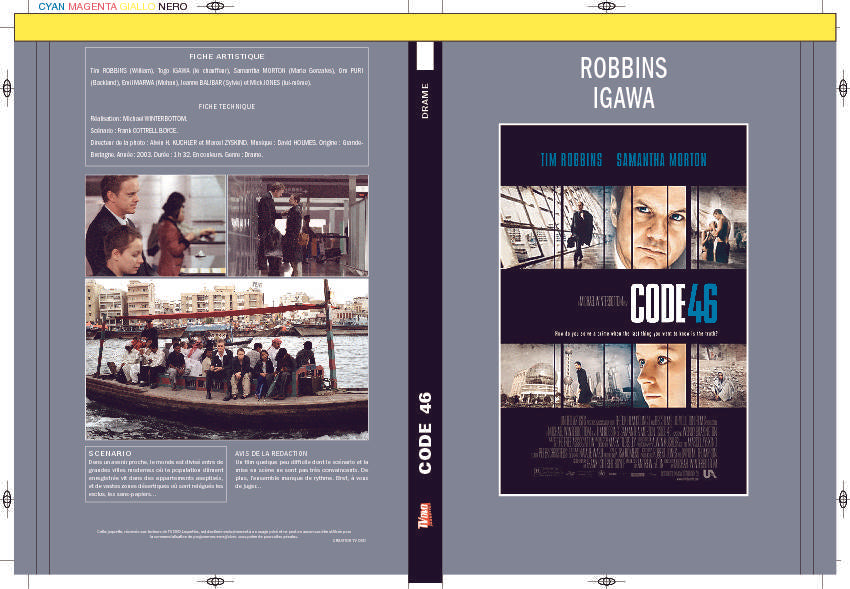This screenshot has width=850, height=589.
Task: Click the top-right registration mark crosshair
Action: [608, 9]
